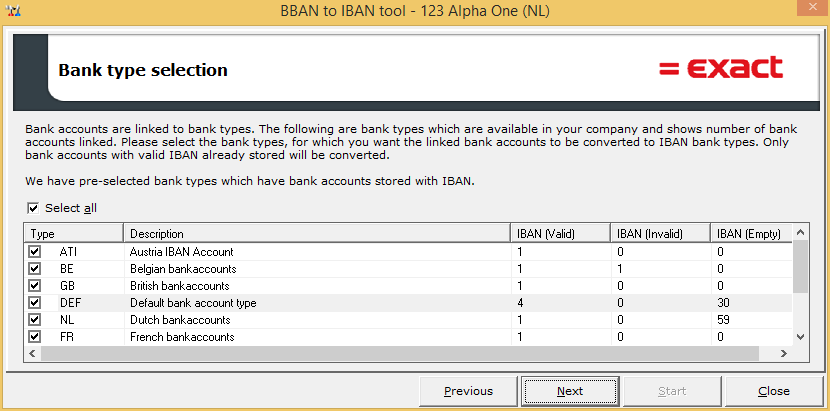The width and height of the screenshot is (830, 411).
Task: Click the vertical scrollbar up arrow
Action: click(800, 232)
